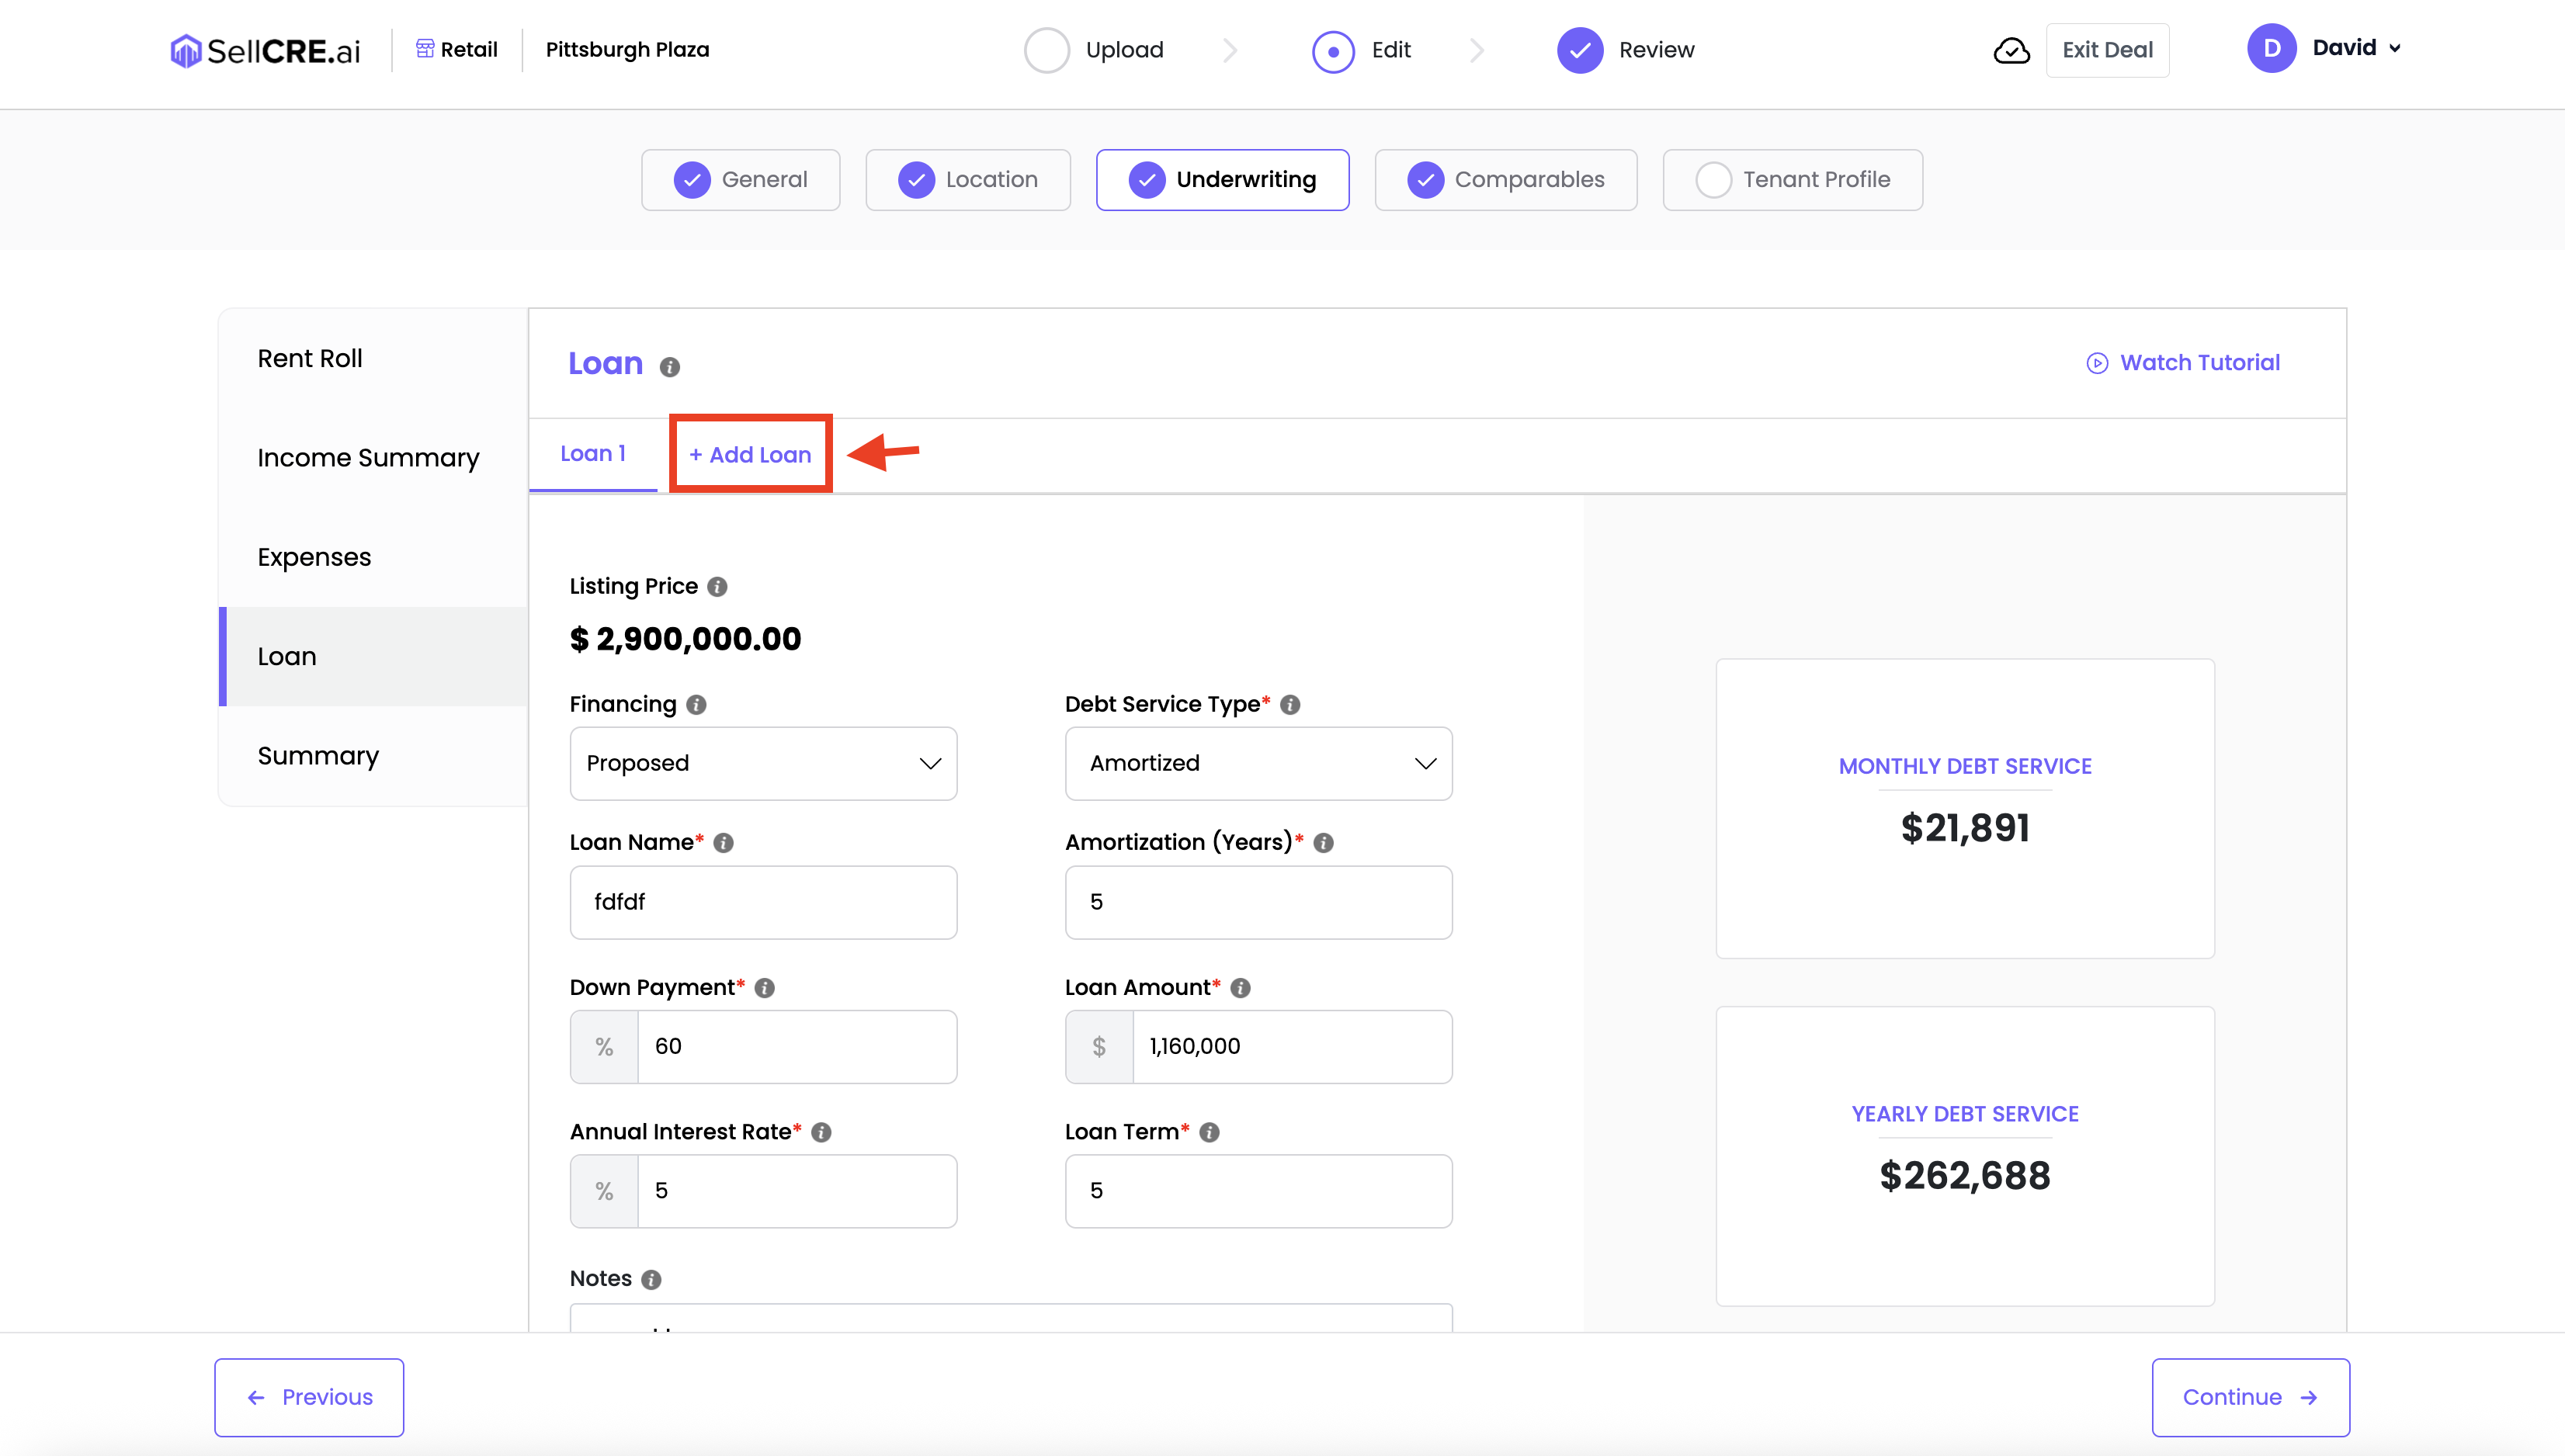Expand the Debt Service Type dropdown
Viewport: 2565px width, 1456px height.
tap(1258, 763)
